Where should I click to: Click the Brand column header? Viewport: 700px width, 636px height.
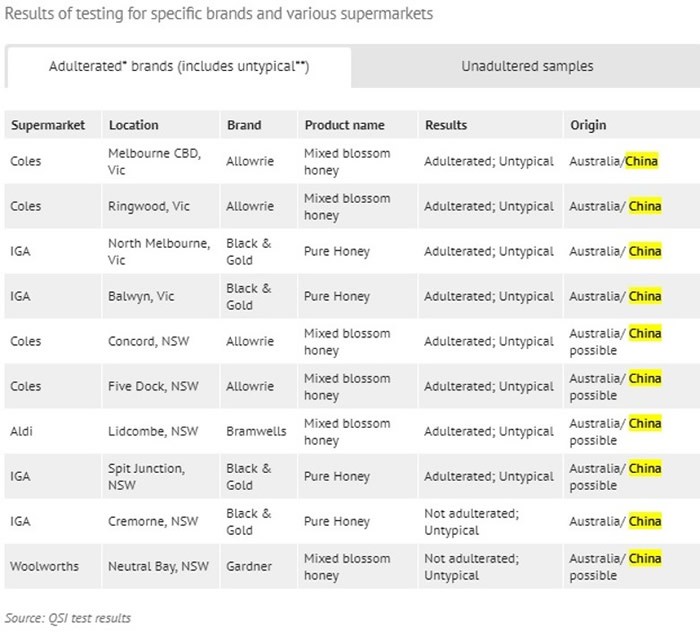[244, 125]
